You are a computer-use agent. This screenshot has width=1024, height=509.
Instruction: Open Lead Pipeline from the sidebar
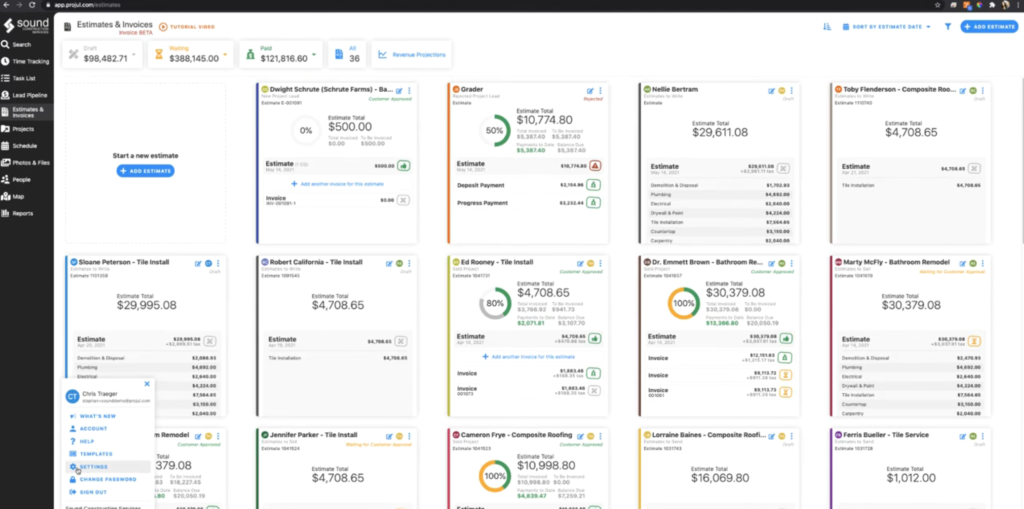[x=27, y=95]
